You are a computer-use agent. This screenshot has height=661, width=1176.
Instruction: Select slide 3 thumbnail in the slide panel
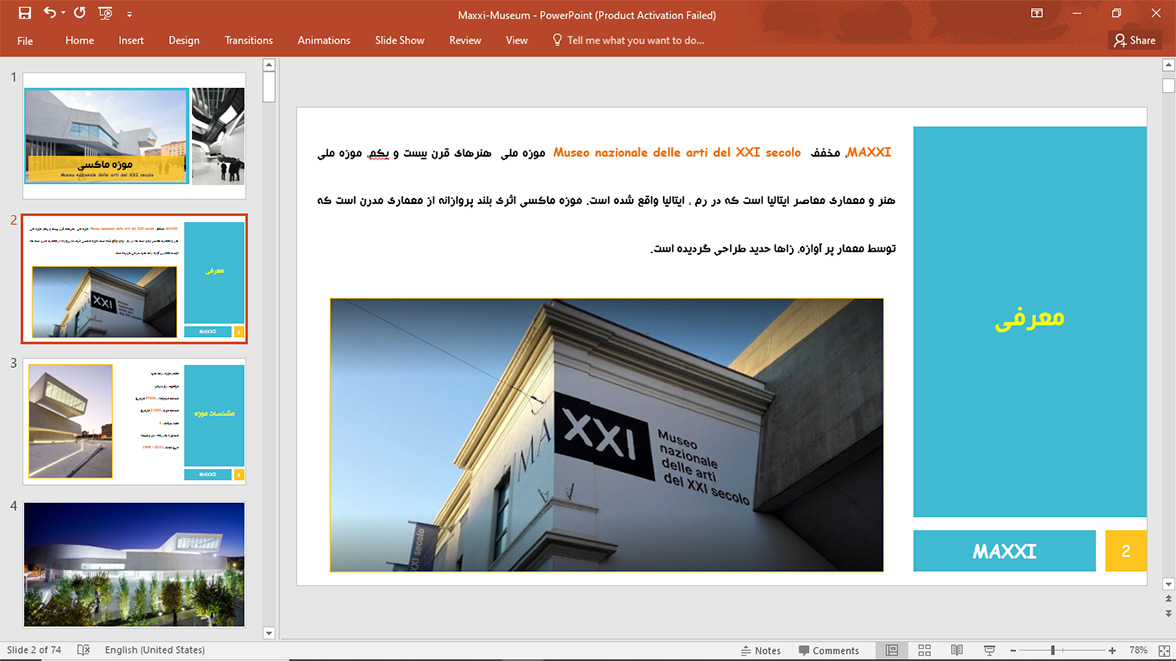[x=134, y=421]
